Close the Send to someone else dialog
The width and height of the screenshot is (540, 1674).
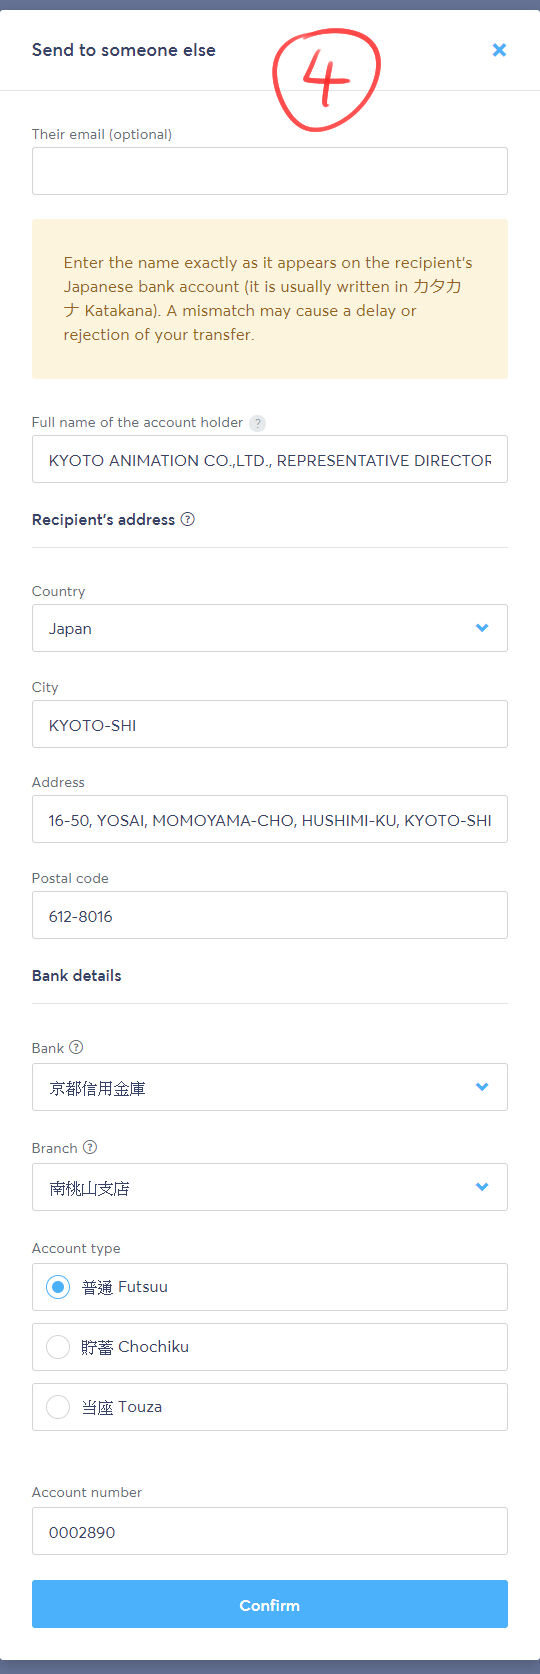tap(499, 50)
